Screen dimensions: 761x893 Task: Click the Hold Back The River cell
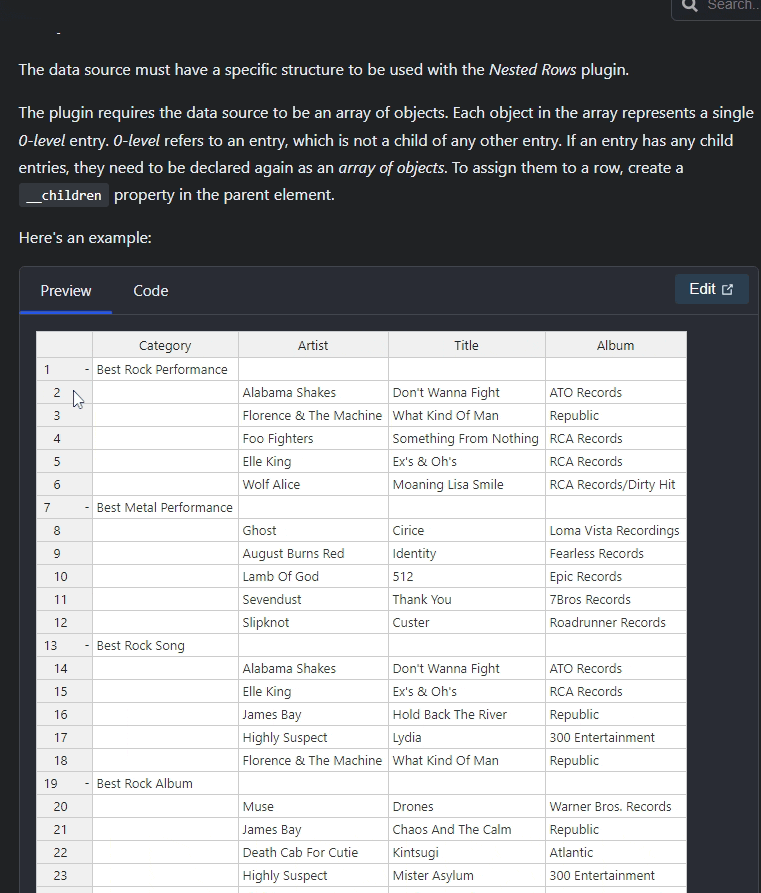(x=467, y=715)
